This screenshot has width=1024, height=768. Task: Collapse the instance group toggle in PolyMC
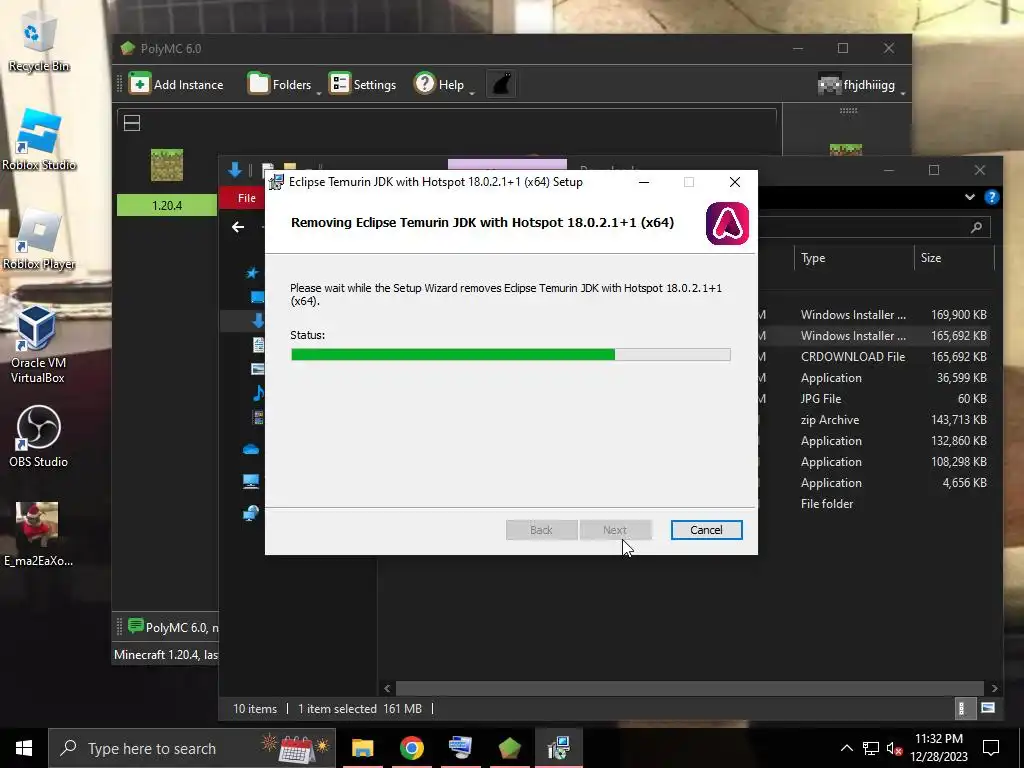(132, 123)
